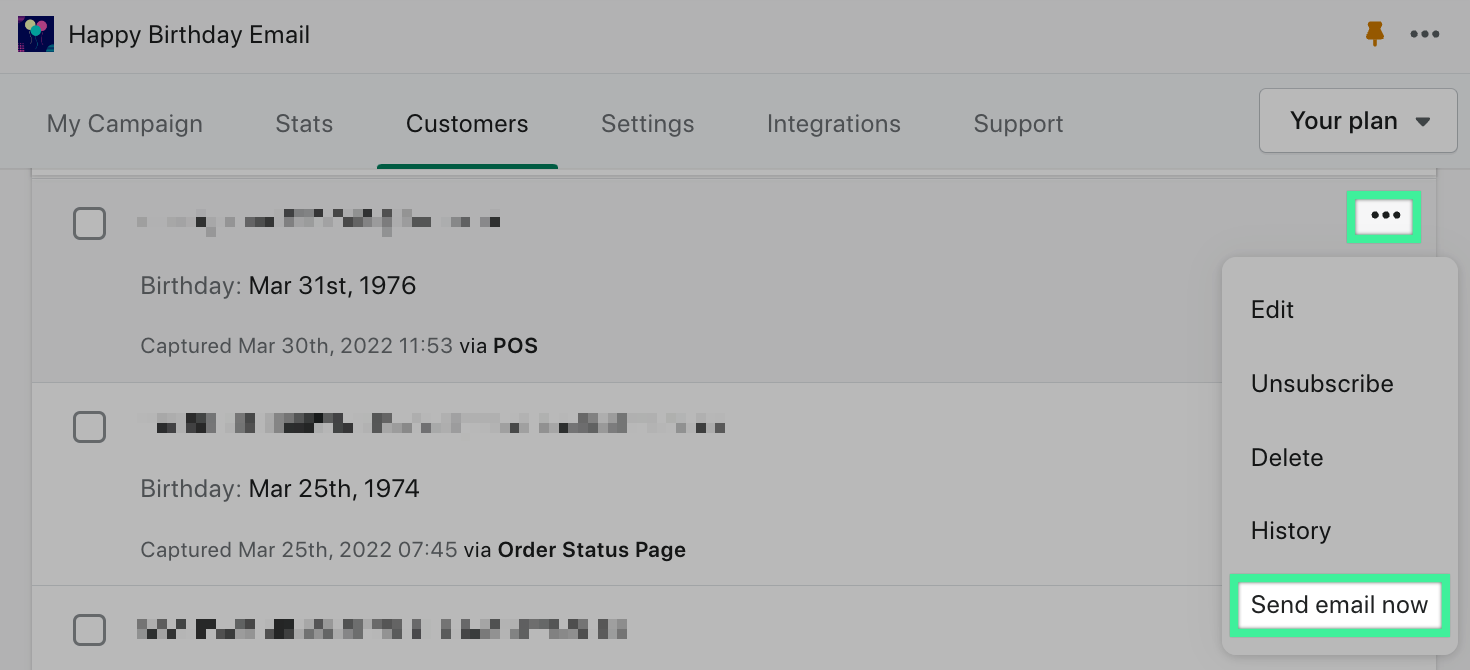The width and height of the screenshot is (1470, 670).
Task: Click Send email now
Action: tap(1339, 605)
